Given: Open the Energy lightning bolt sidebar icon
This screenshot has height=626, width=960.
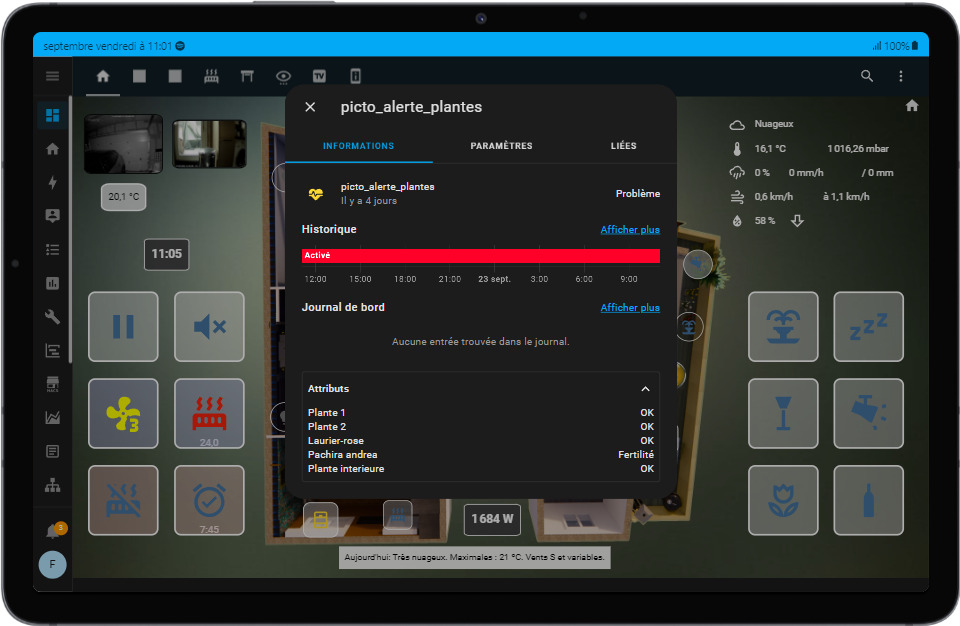Looking at the screenshot, I should [x=53, y=183].
